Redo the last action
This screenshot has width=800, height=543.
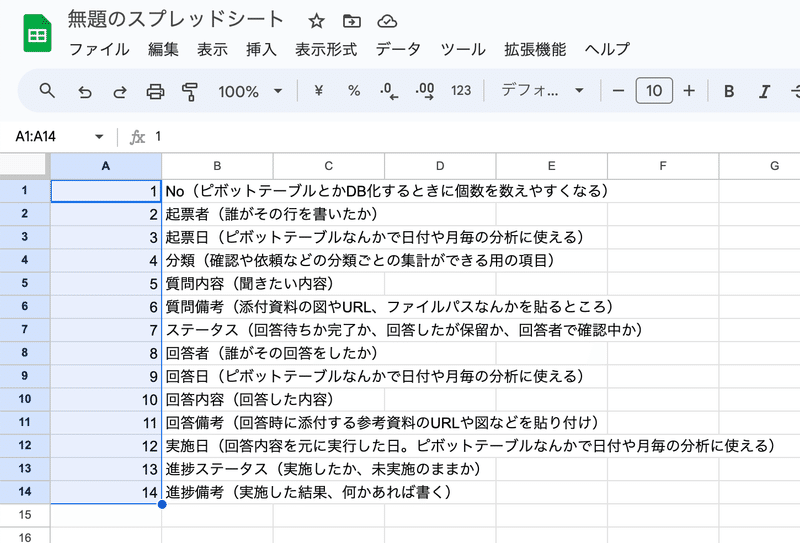coord(120,91)
